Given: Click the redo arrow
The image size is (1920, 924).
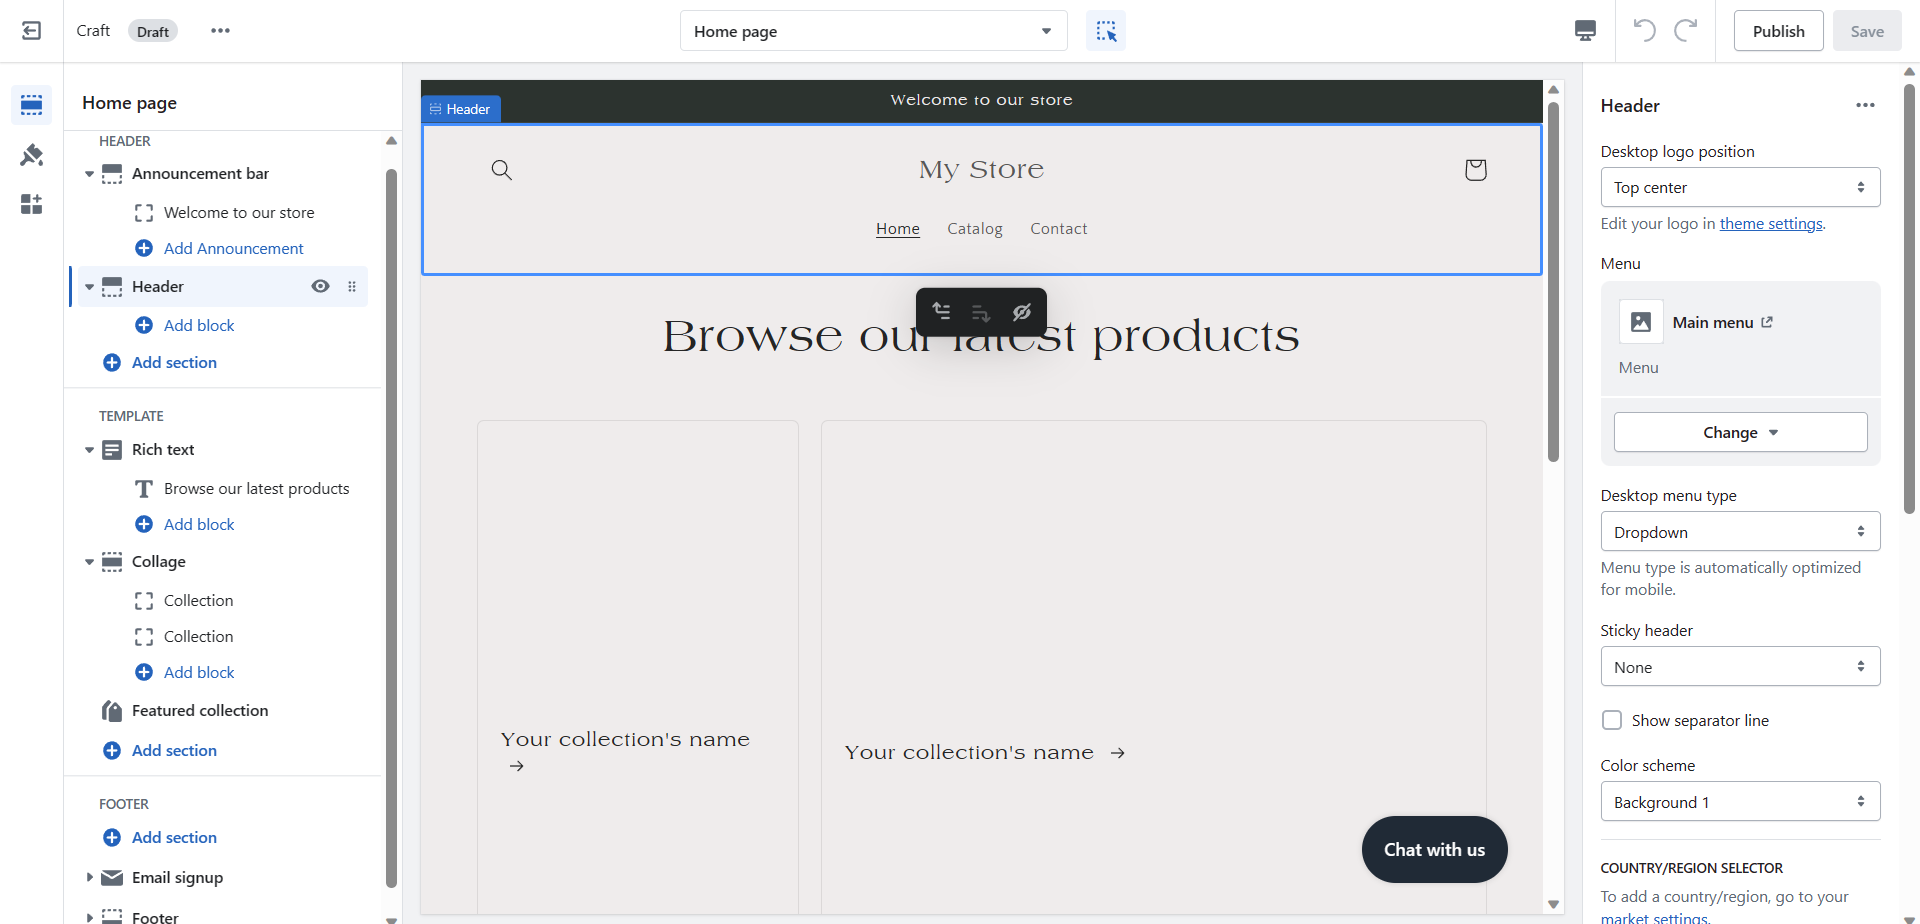Looking at the screenshot, I should [1686, 31].
